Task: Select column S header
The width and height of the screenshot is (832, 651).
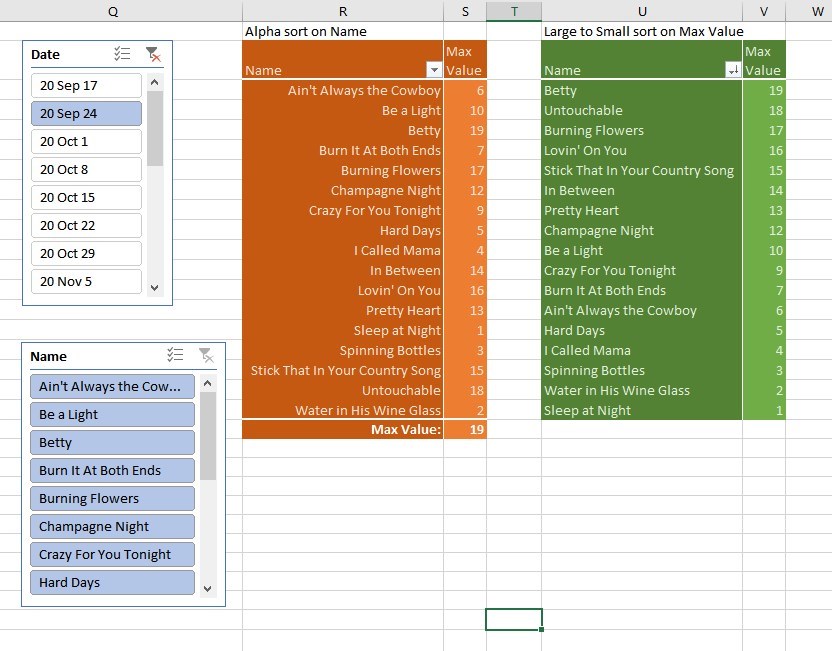Action: pos(465,11)
